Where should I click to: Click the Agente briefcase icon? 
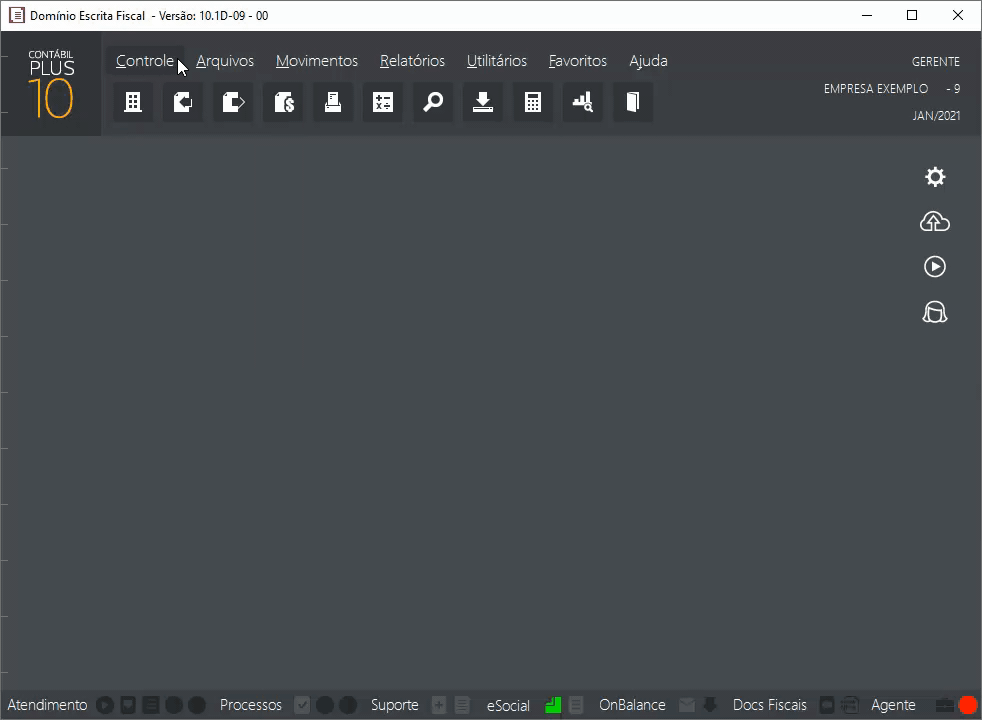tap(944, 706)
